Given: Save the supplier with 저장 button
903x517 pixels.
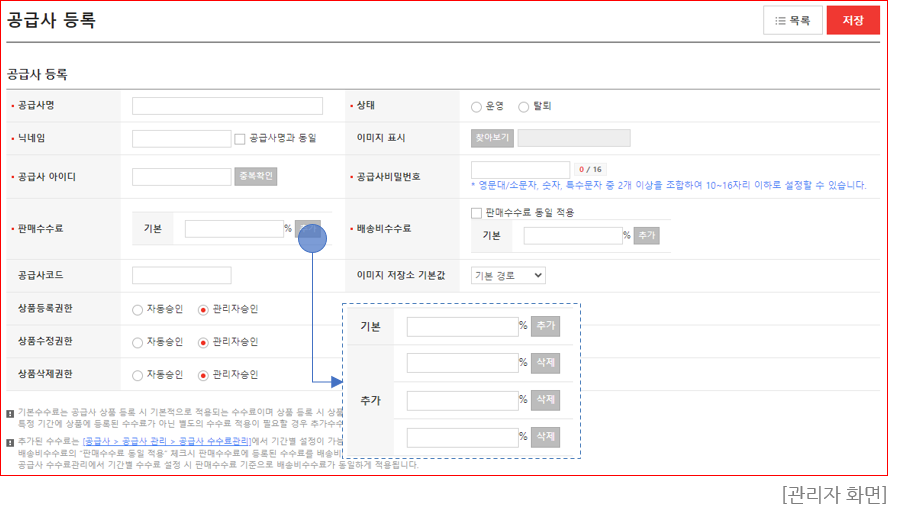Looking at the screenshot, I should [852, 21].
